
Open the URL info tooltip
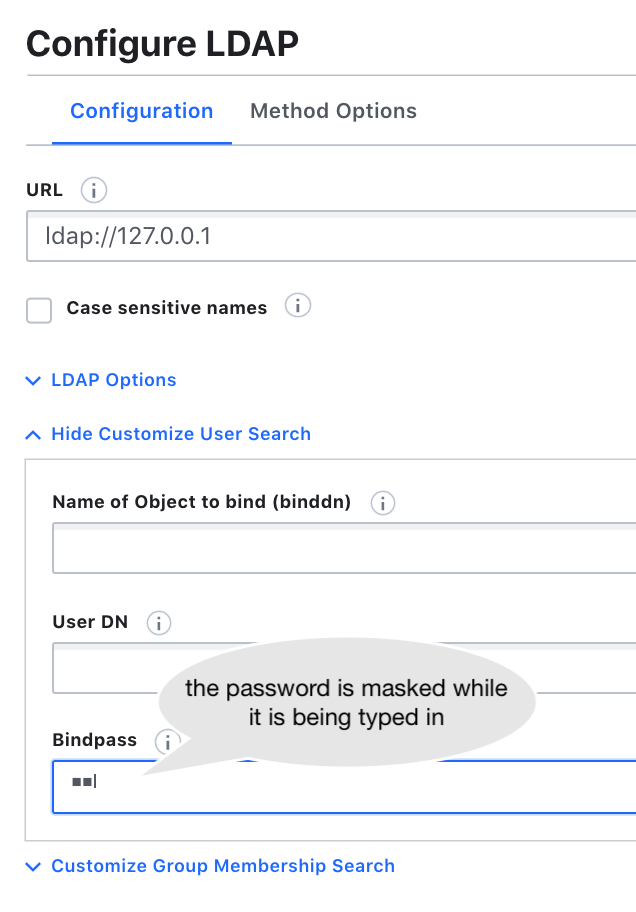coord(93,190)
